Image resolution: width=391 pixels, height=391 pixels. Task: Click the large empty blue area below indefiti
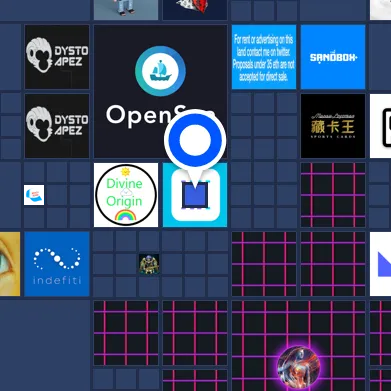(x=45, y=346)
